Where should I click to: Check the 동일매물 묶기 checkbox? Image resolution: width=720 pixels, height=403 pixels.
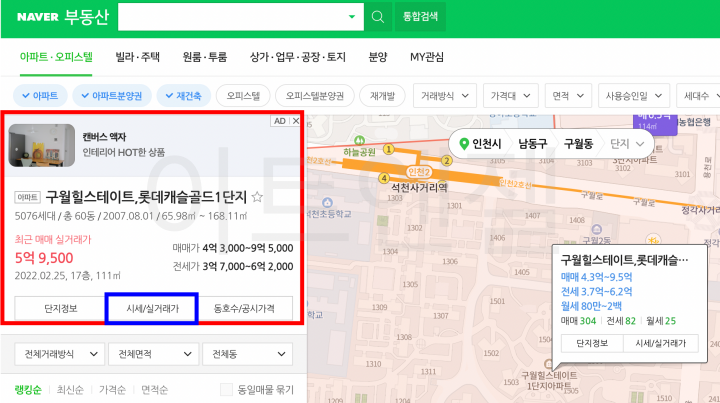226,390
